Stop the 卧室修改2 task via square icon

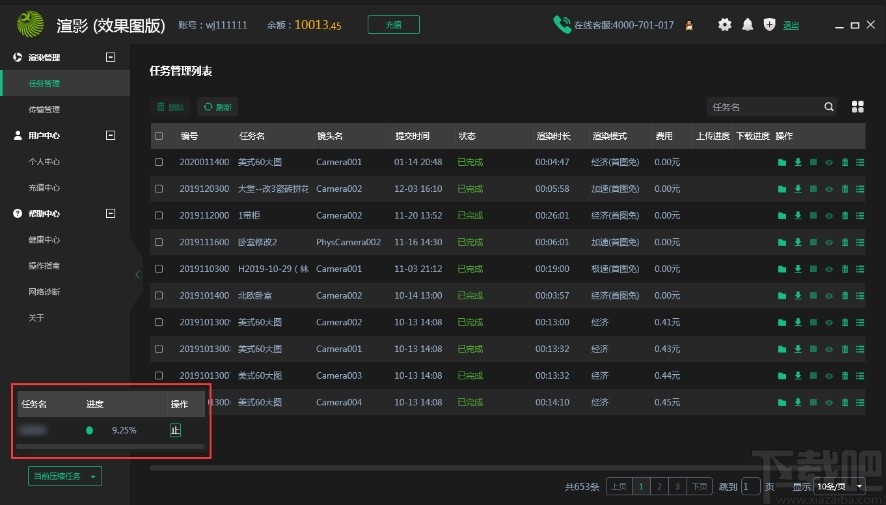point(813,242)
